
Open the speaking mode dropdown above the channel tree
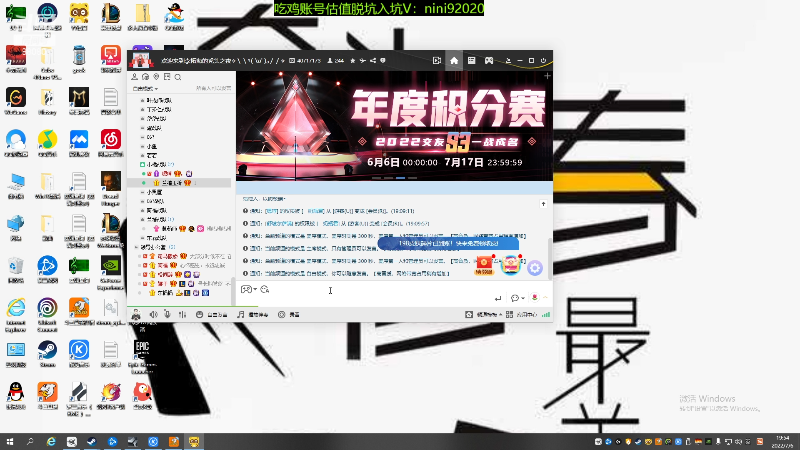145,88
